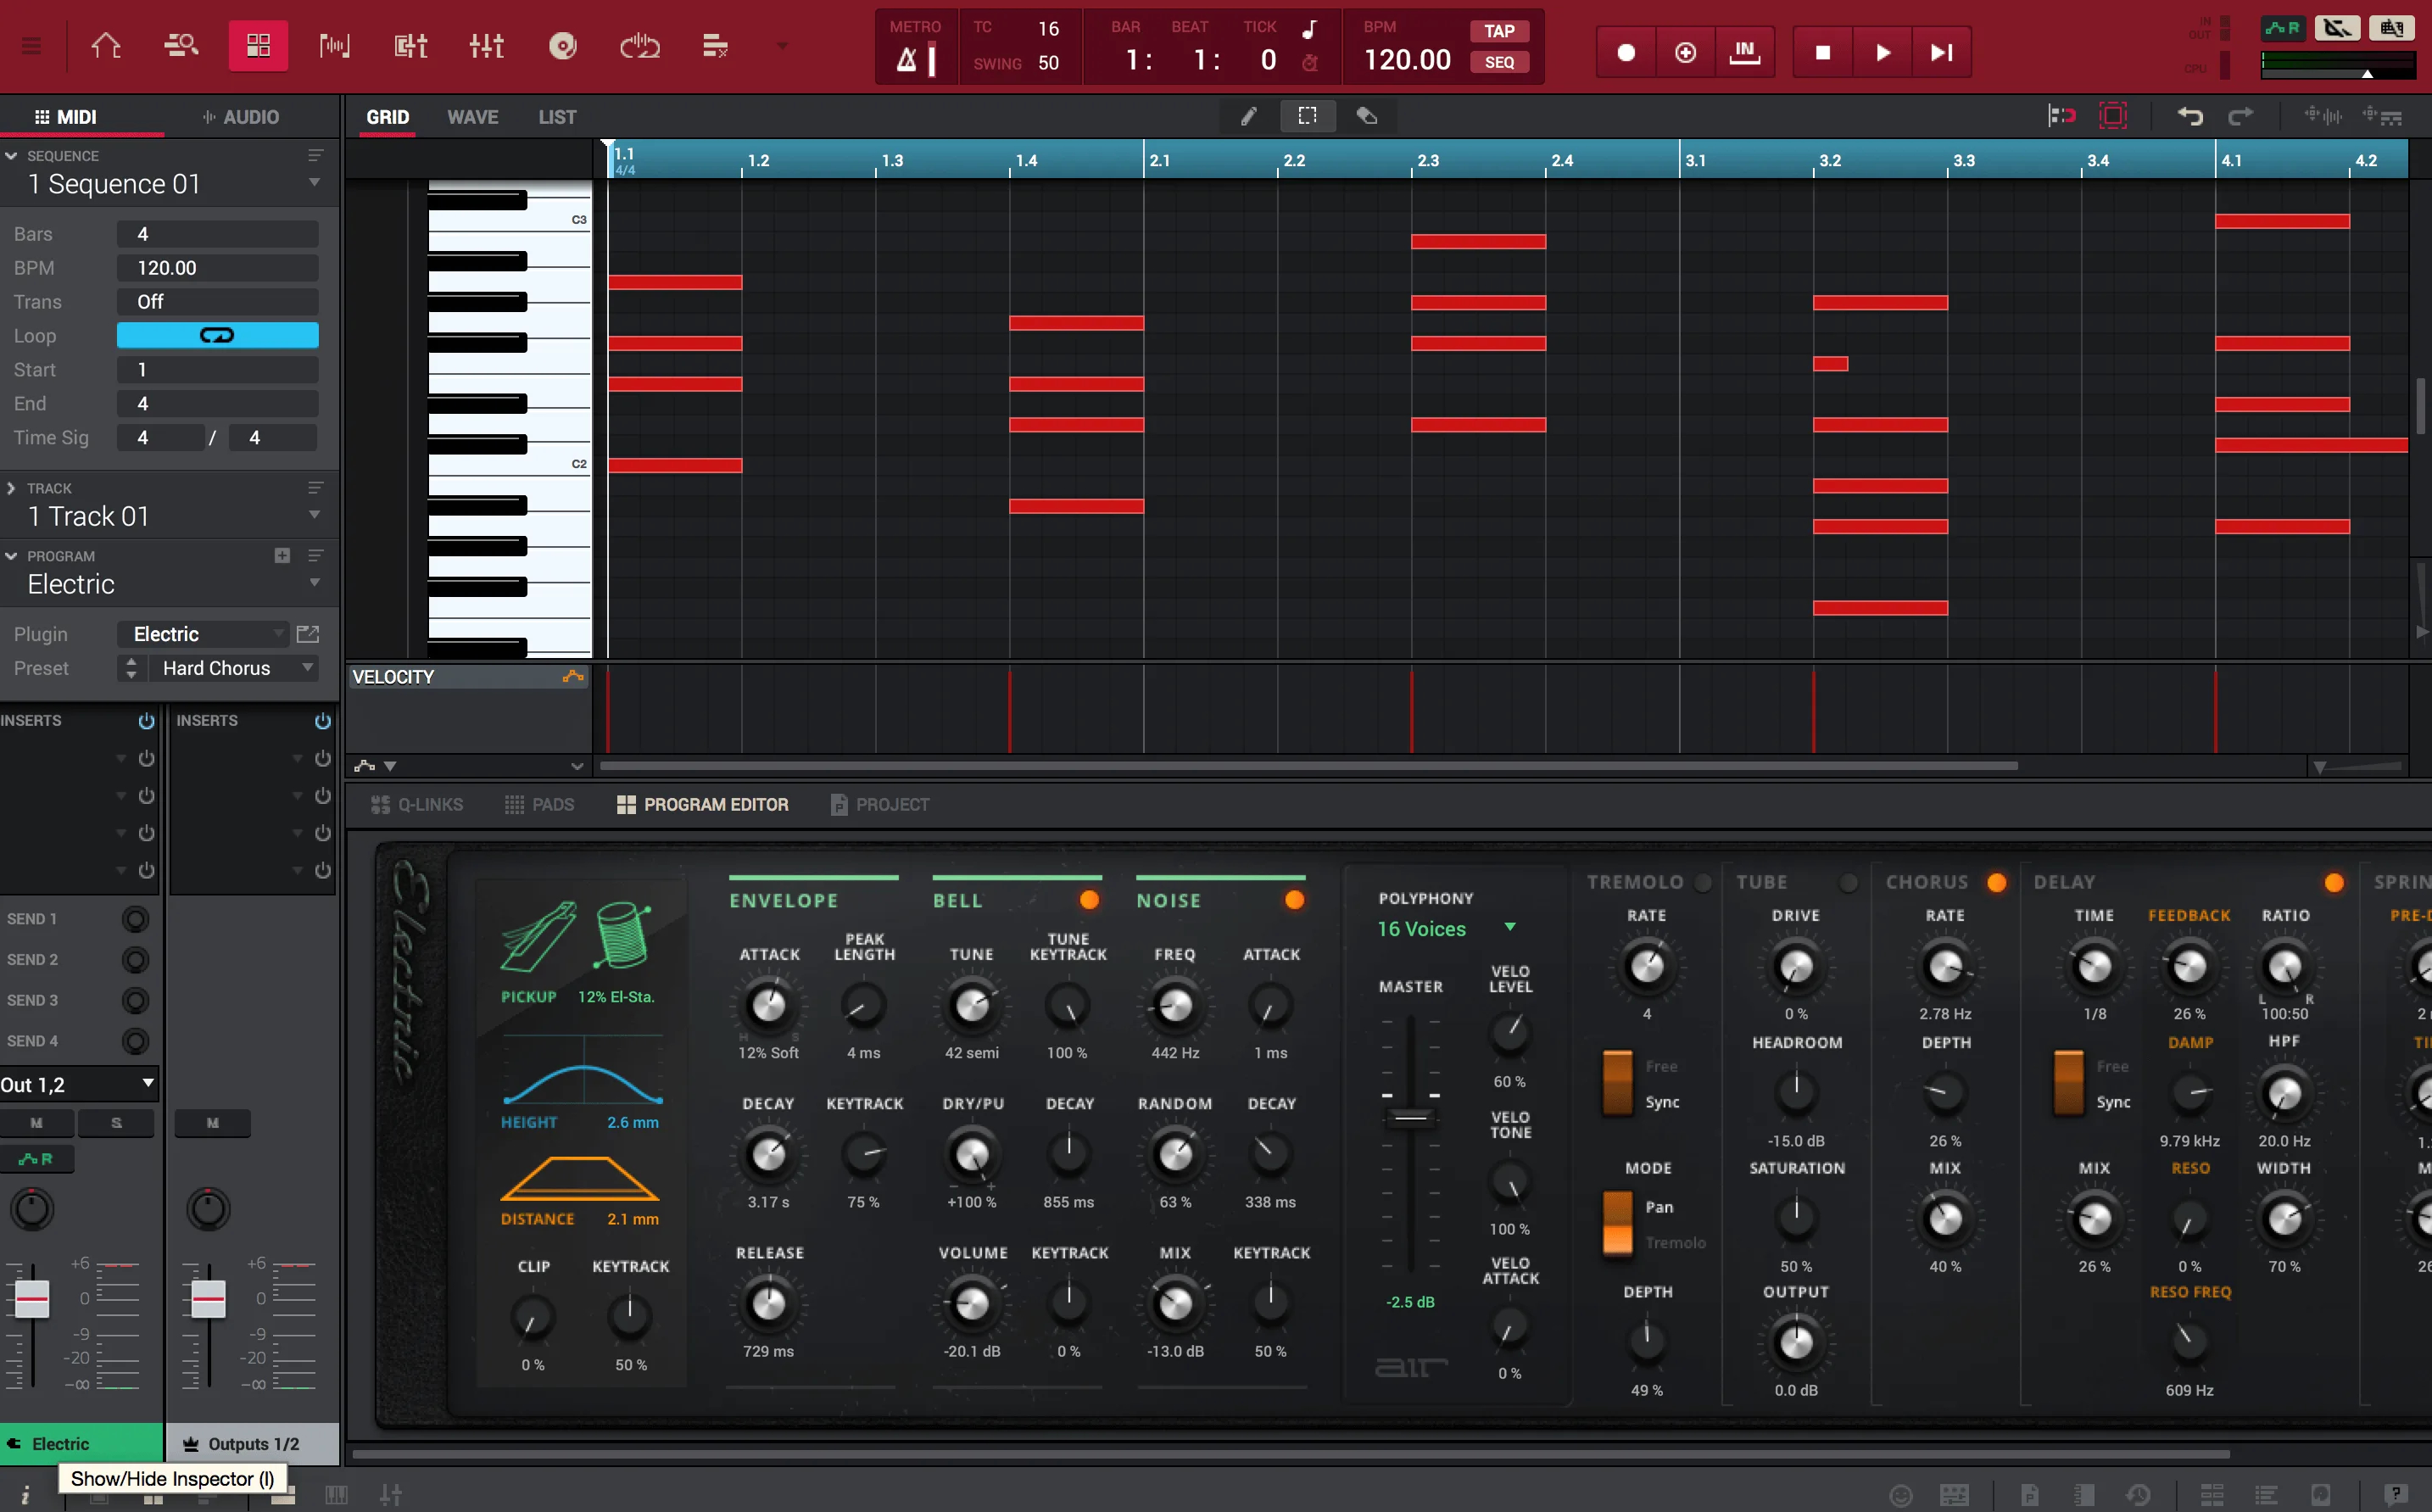Viewport: 2432px width, 1512px height.
Task: Open the AUDIO tab in inspector
Action: tap(240, 117)
